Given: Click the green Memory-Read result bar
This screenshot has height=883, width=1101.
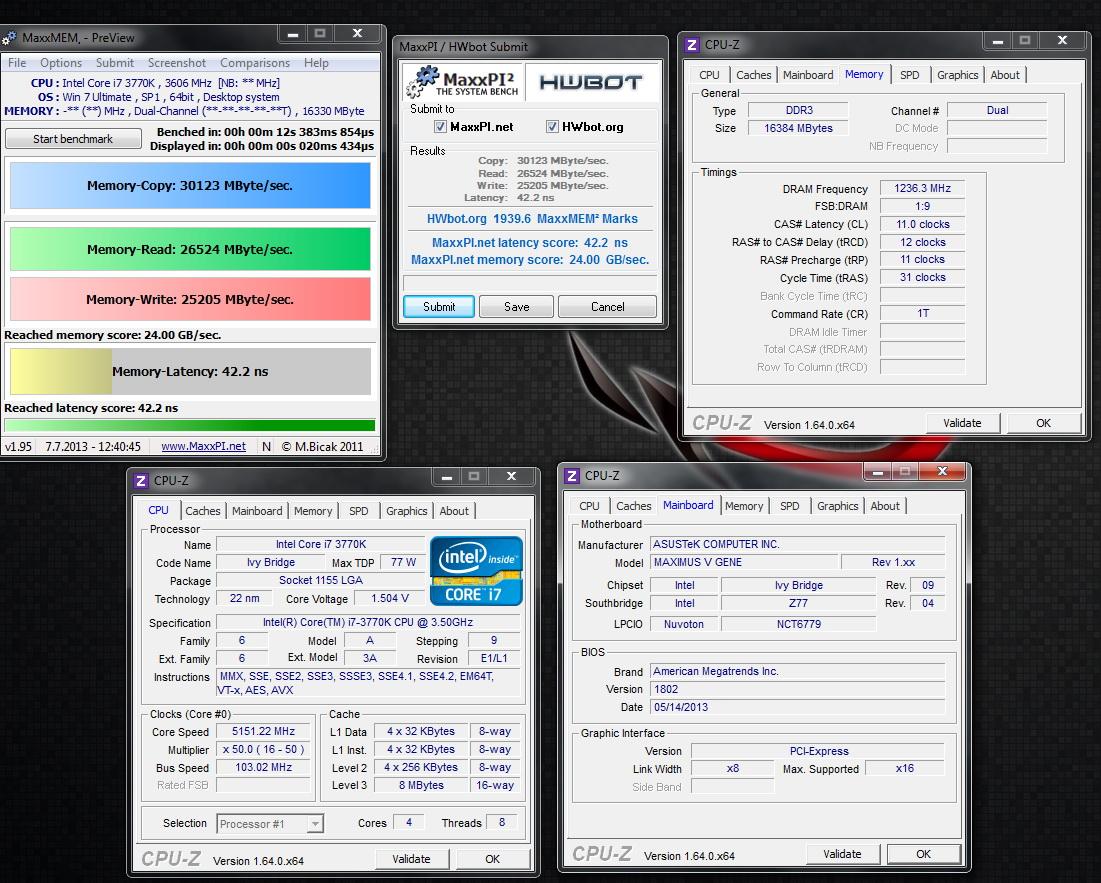Looking at the screenshot, I should 190,249.
